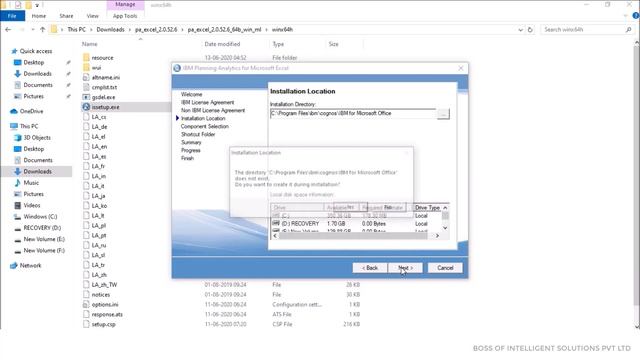Screen dimensions: 640x360
Task: Sort files by Date modified column
Action: point(222,44)
